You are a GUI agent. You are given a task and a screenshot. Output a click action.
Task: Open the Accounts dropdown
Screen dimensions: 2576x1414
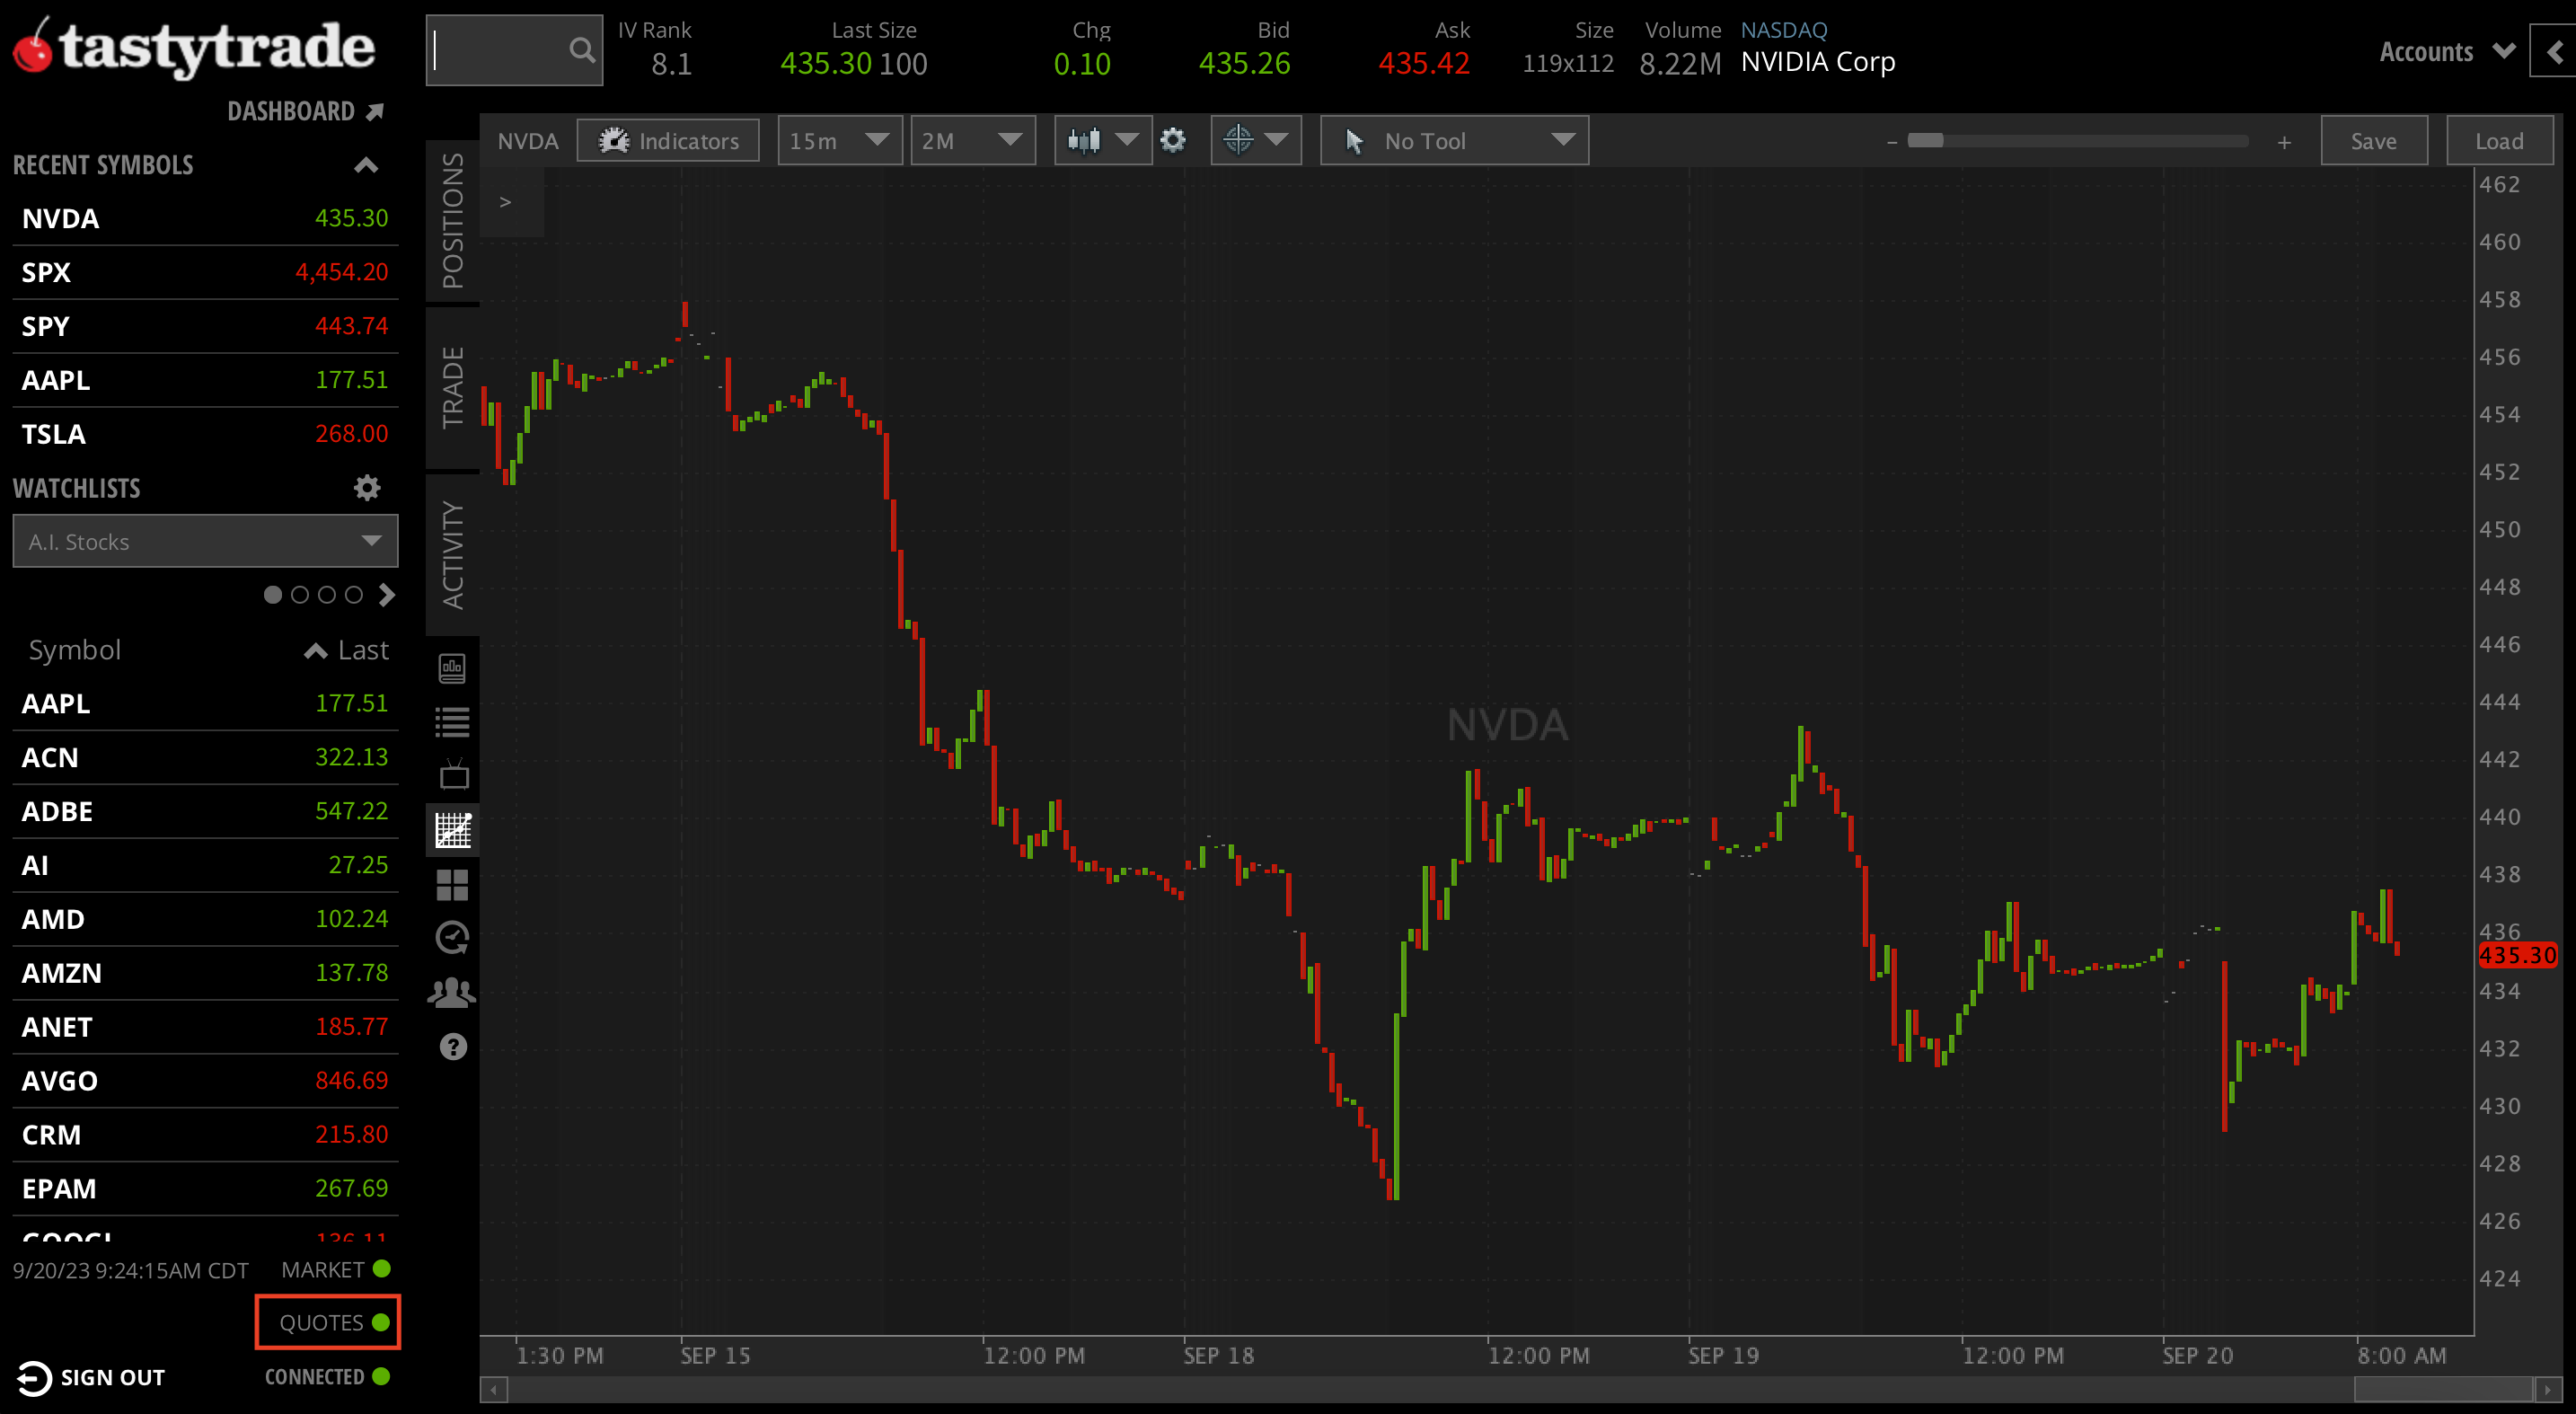[2446, 51]
